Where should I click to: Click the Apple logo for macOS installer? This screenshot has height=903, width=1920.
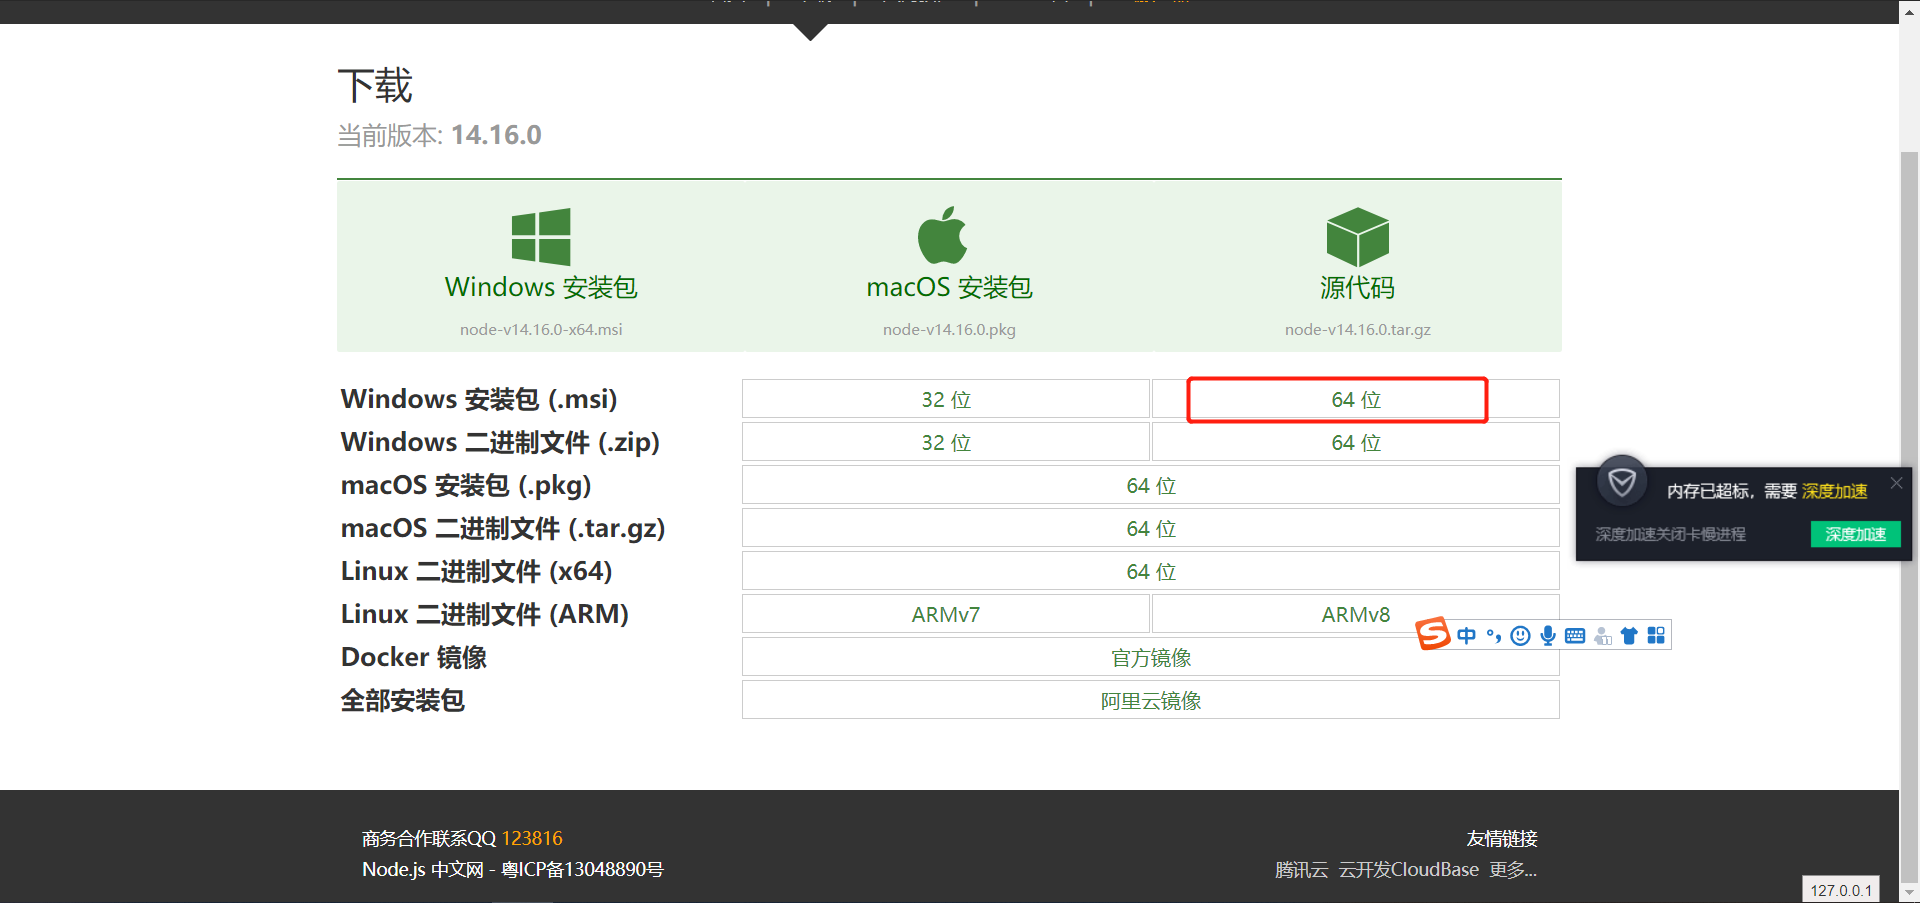click(943, 235)
